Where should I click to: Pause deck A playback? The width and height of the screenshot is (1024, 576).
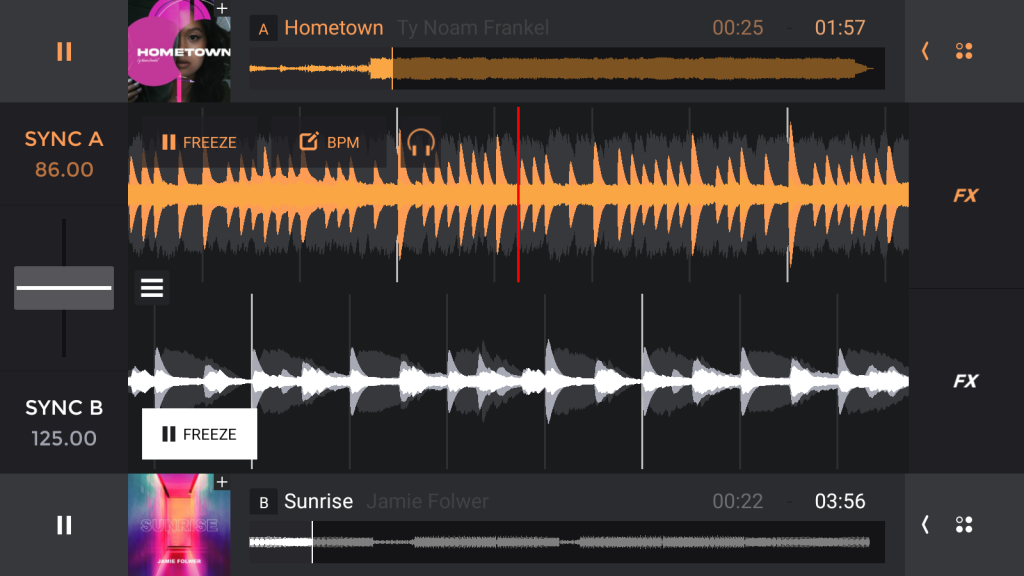64,51
